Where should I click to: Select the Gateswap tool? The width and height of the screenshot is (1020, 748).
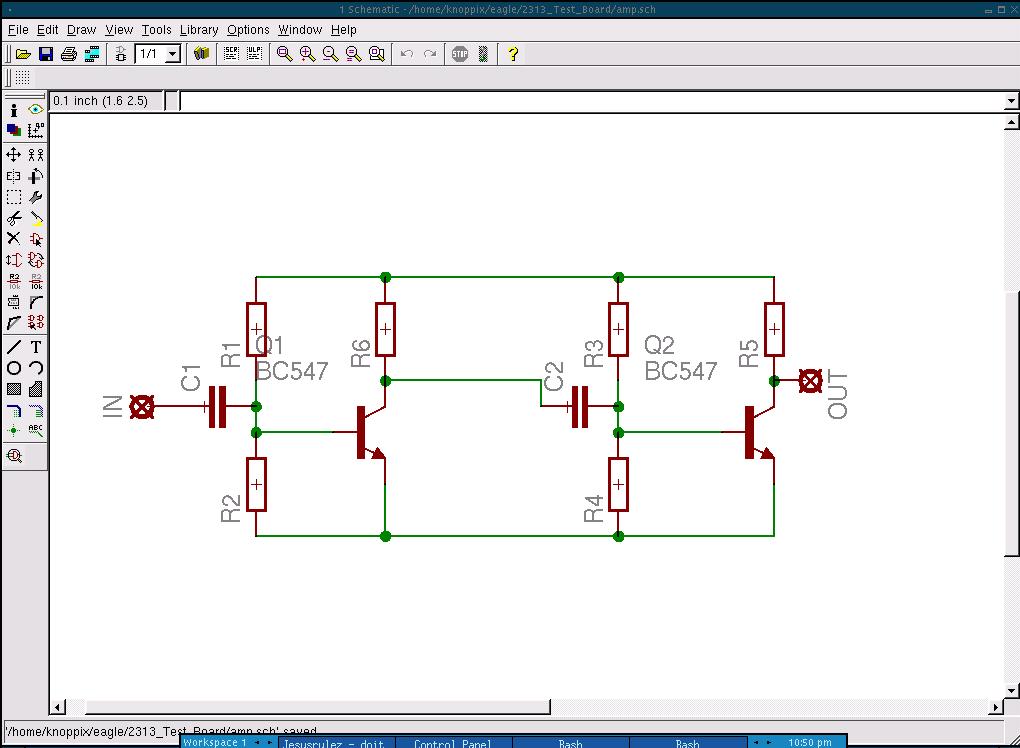click(36, 260)
